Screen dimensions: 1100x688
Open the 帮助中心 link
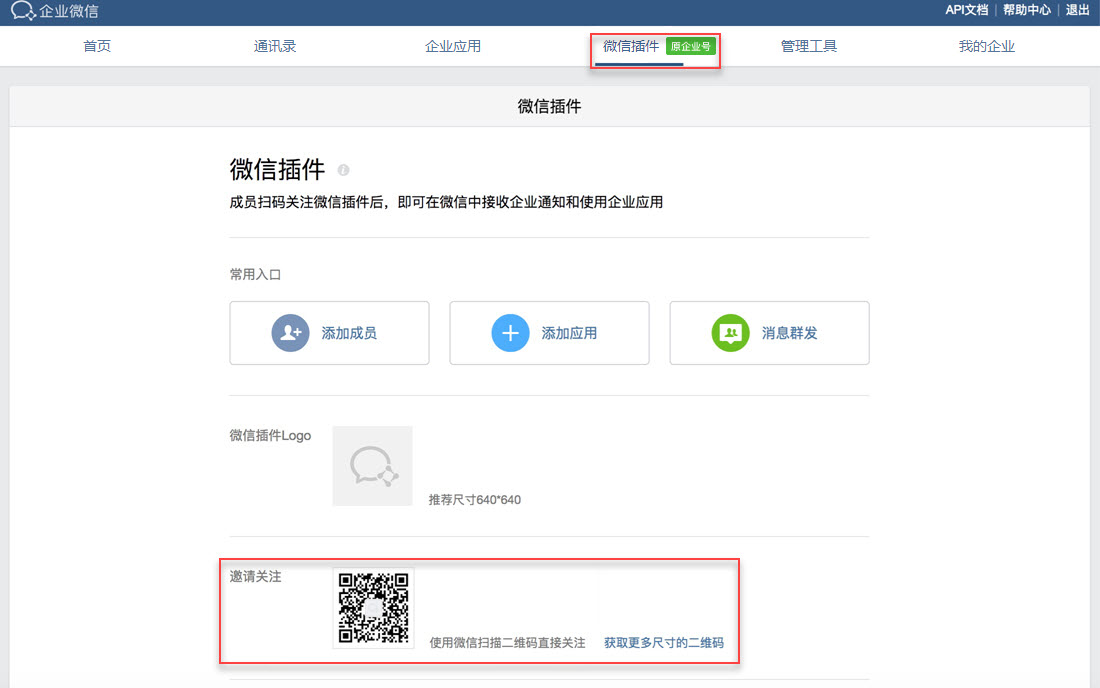click(1026, 10)
